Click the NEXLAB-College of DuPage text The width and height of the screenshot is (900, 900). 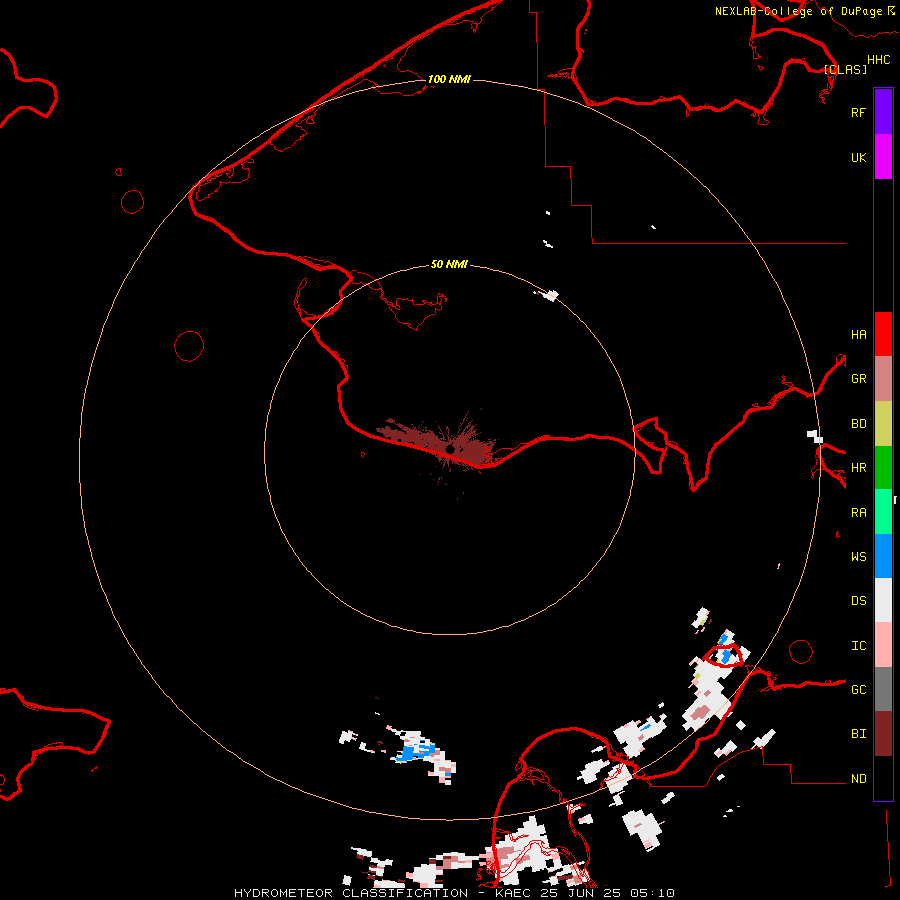coord(798,11)
